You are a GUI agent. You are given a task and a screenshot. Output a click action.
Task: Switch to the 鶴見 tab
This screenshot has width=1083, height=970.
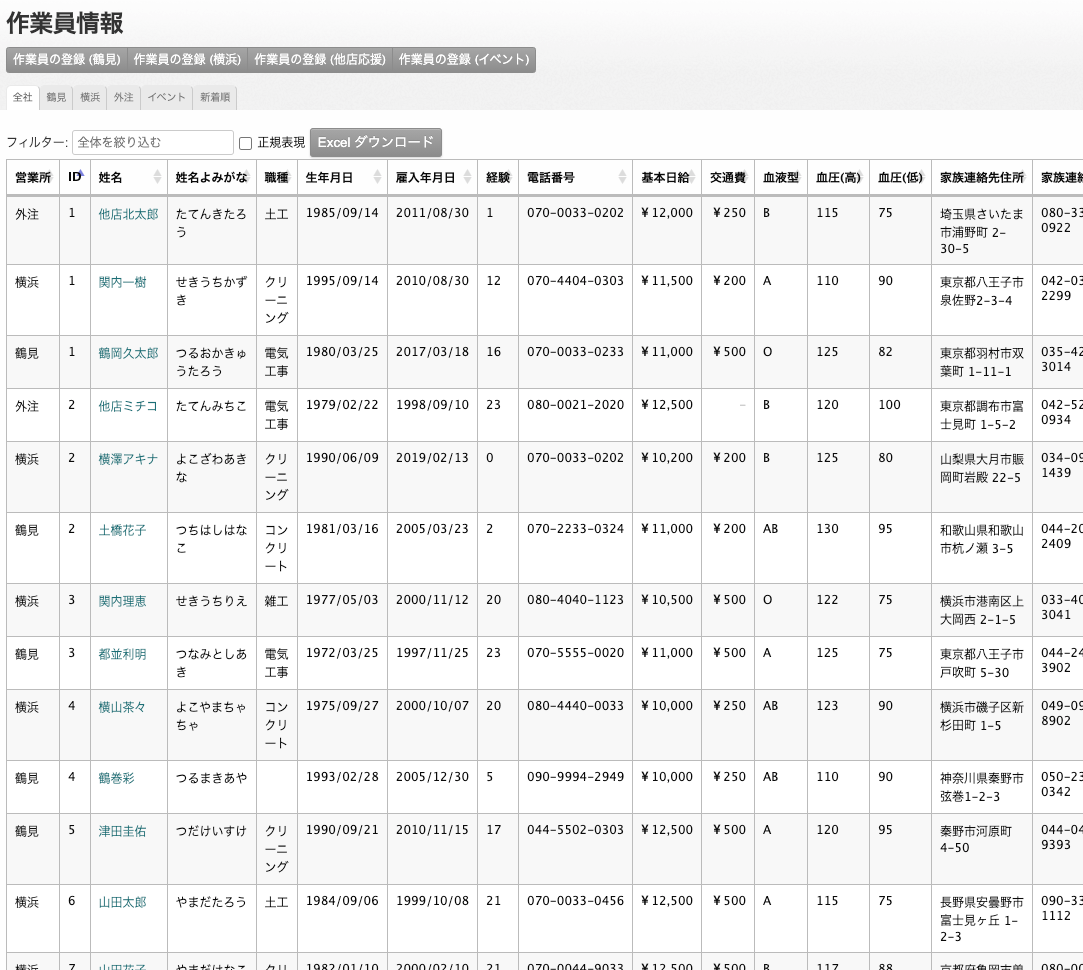(56, 97)
